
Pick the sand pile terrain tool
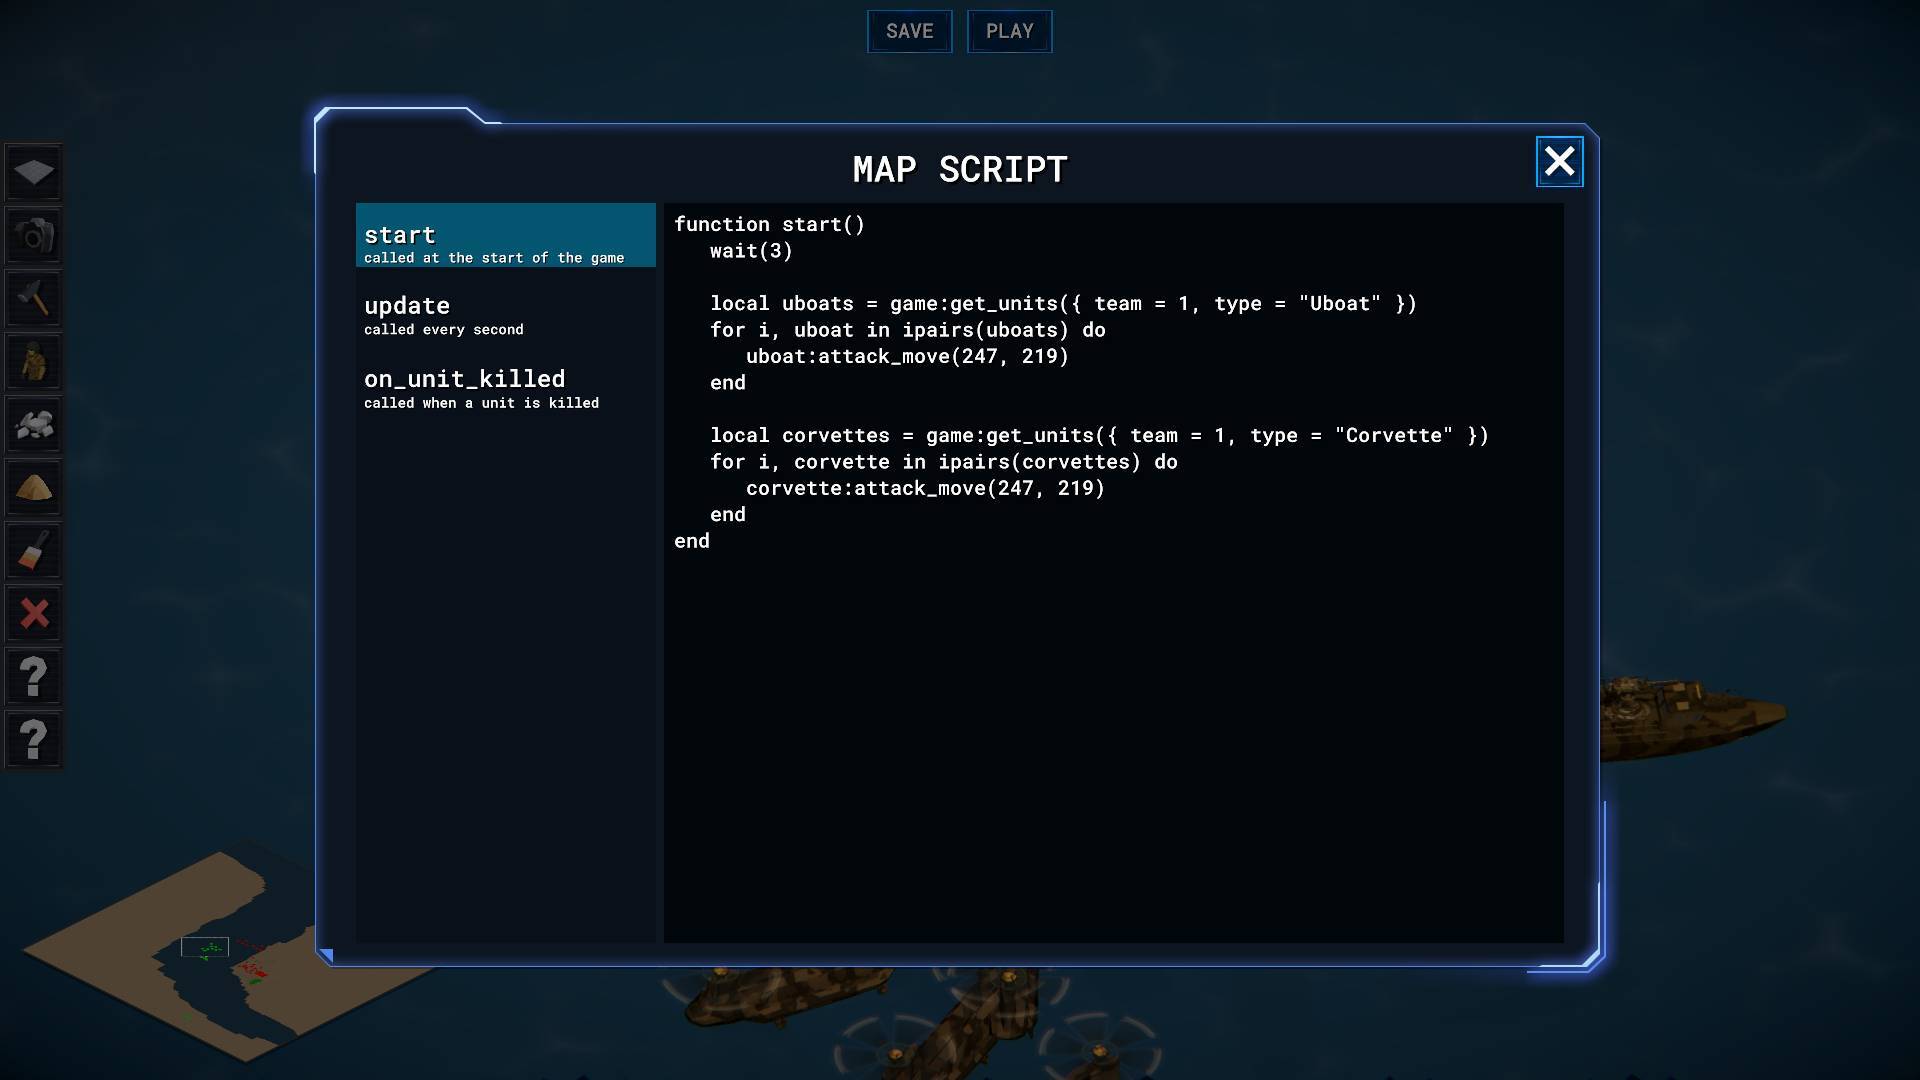pyautogui.click(x=34, y=488)
